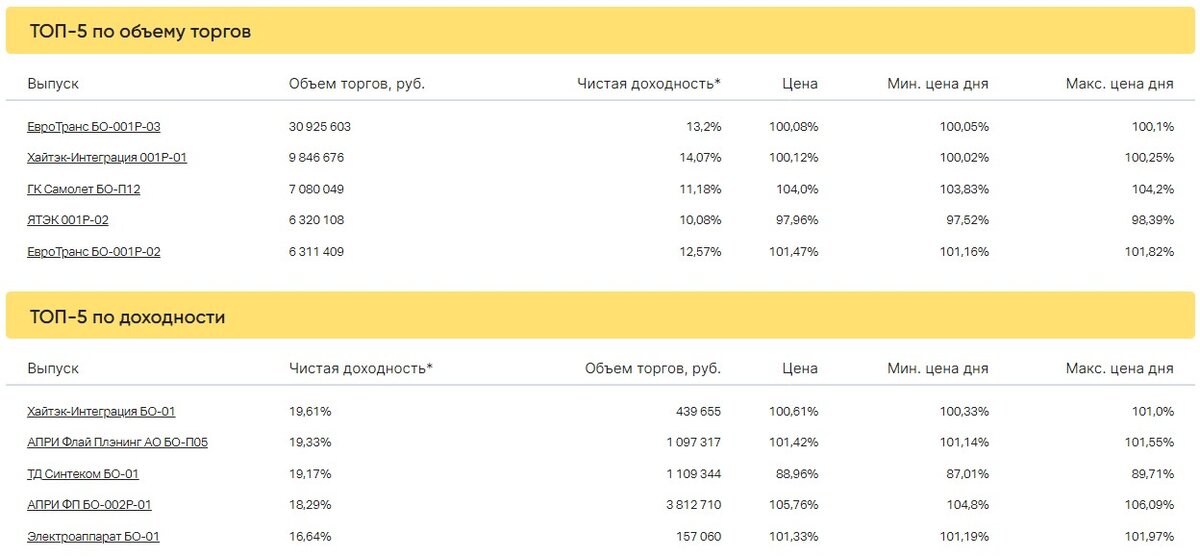Open the Хайтэк-Интеграция 001Р-01 bond link
The image size is (1200, 557).
coord(107,158)
